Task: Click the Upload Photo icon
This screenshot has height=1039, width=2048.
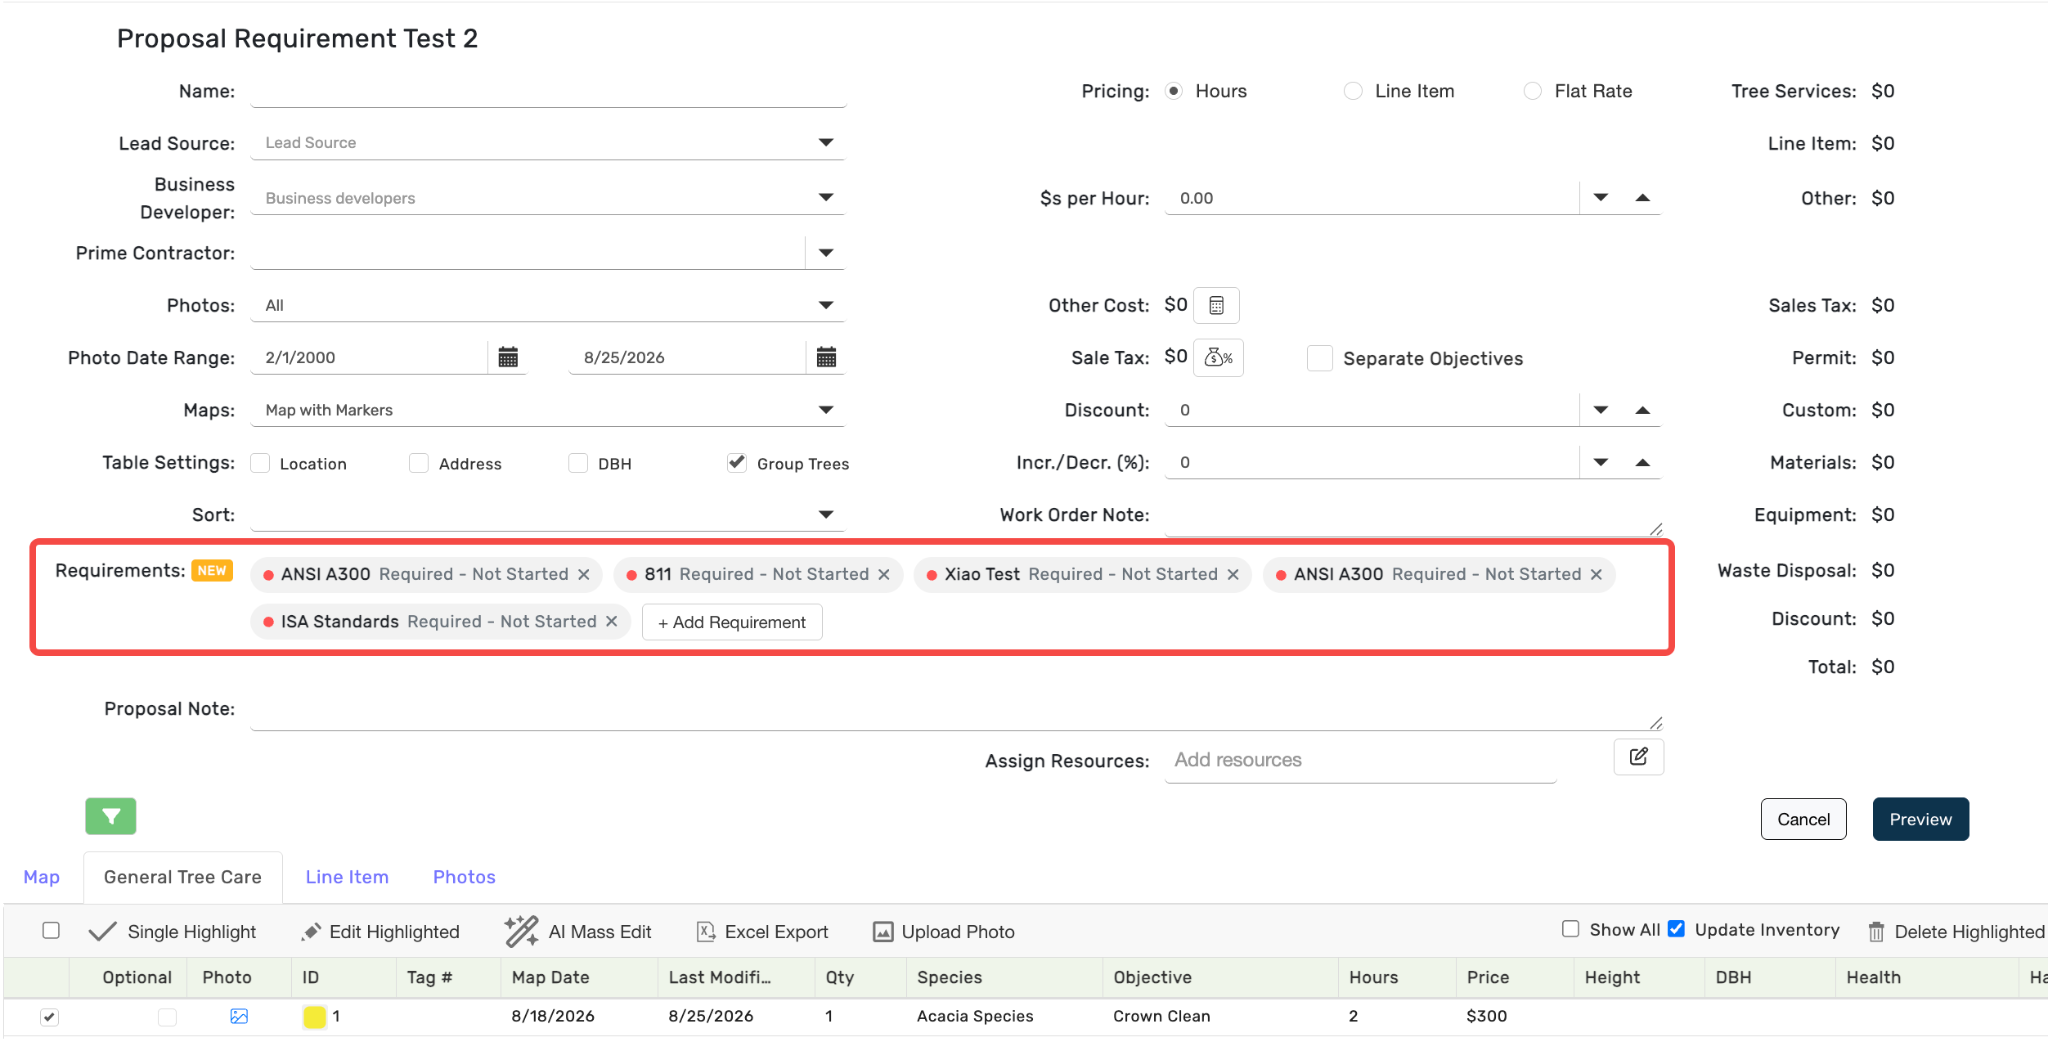Action: coord(883,931)
